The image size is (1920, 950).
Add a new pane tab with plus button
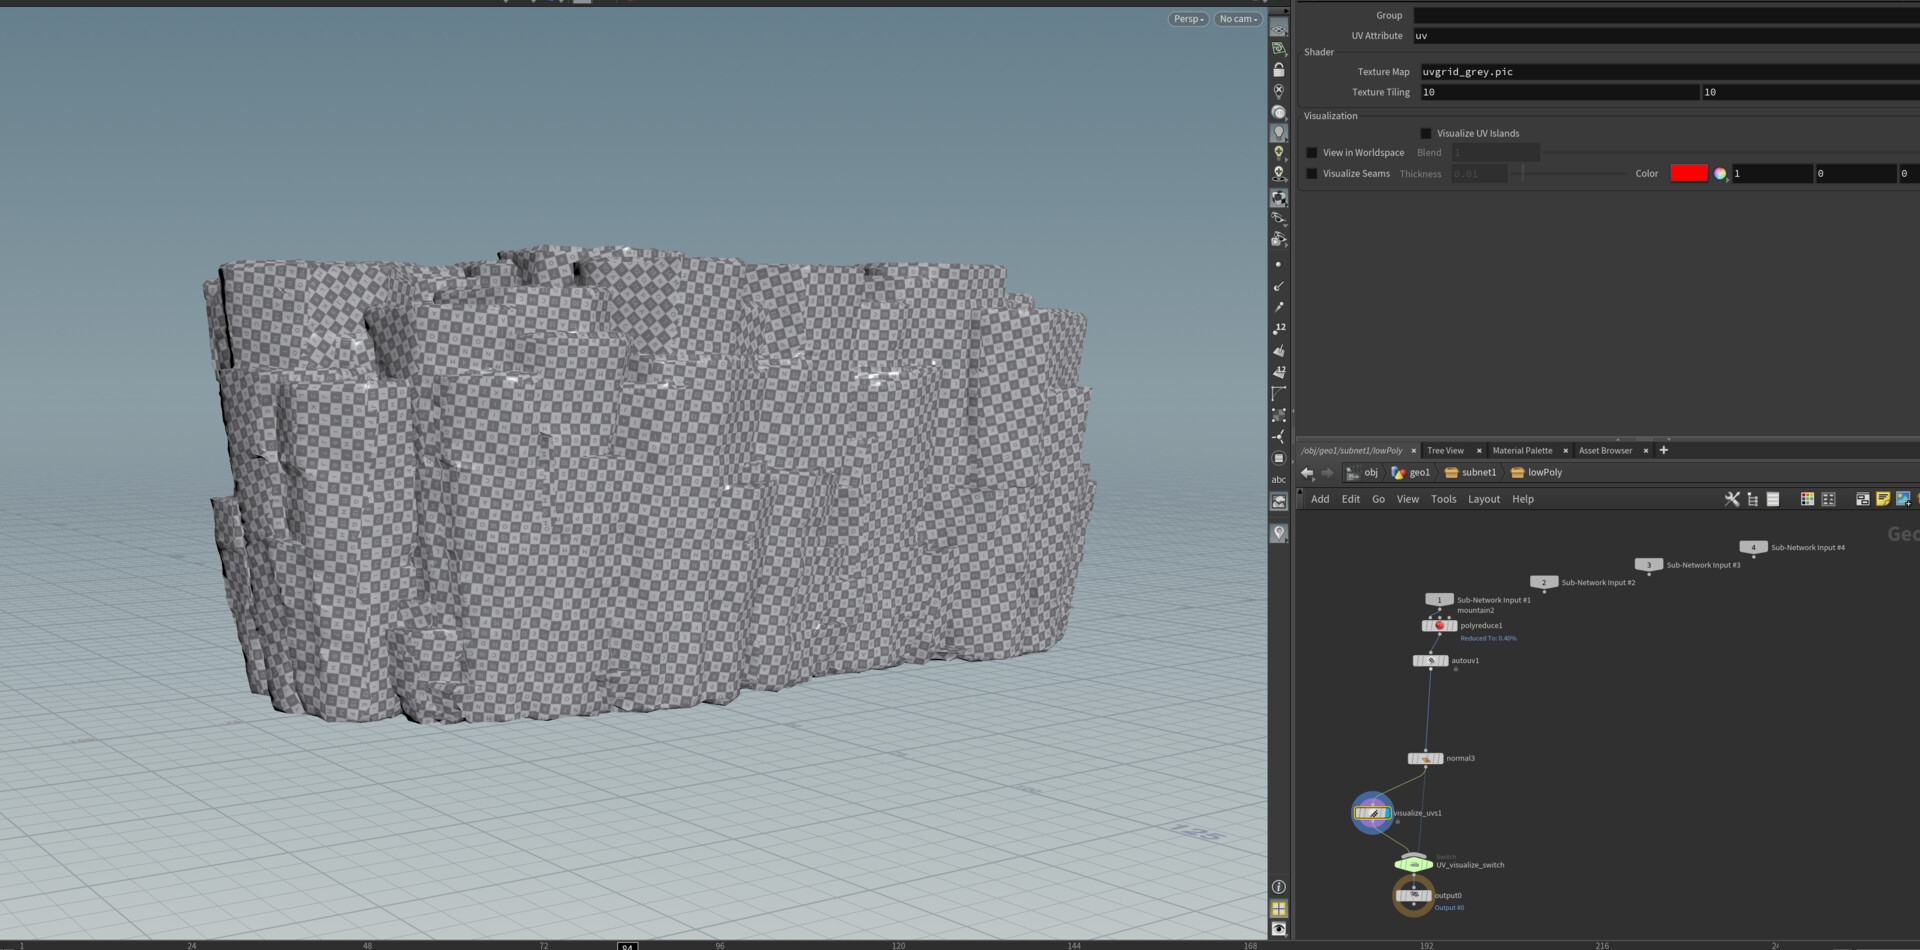pos(1664,450)
